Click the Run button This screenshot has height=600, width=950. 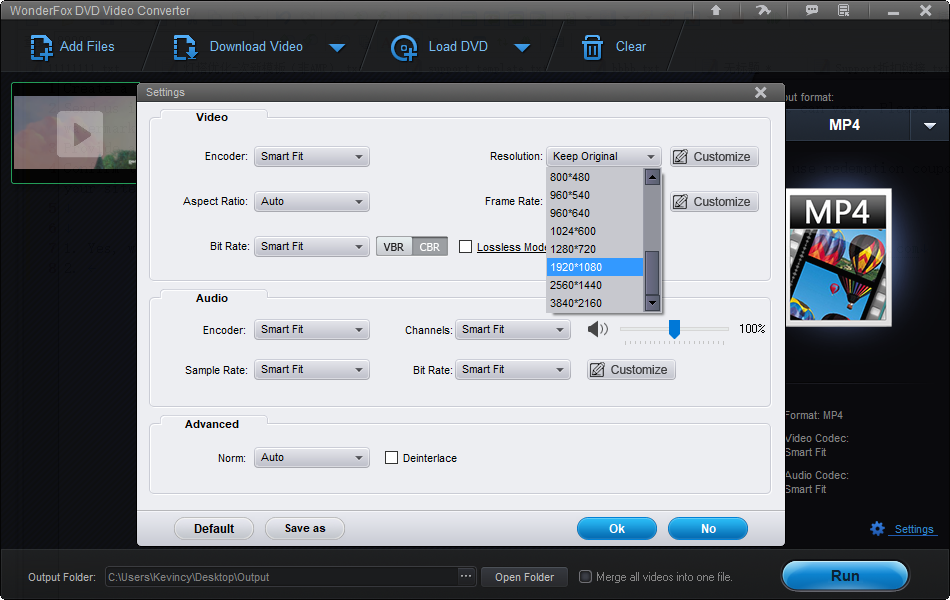point(845,575)
